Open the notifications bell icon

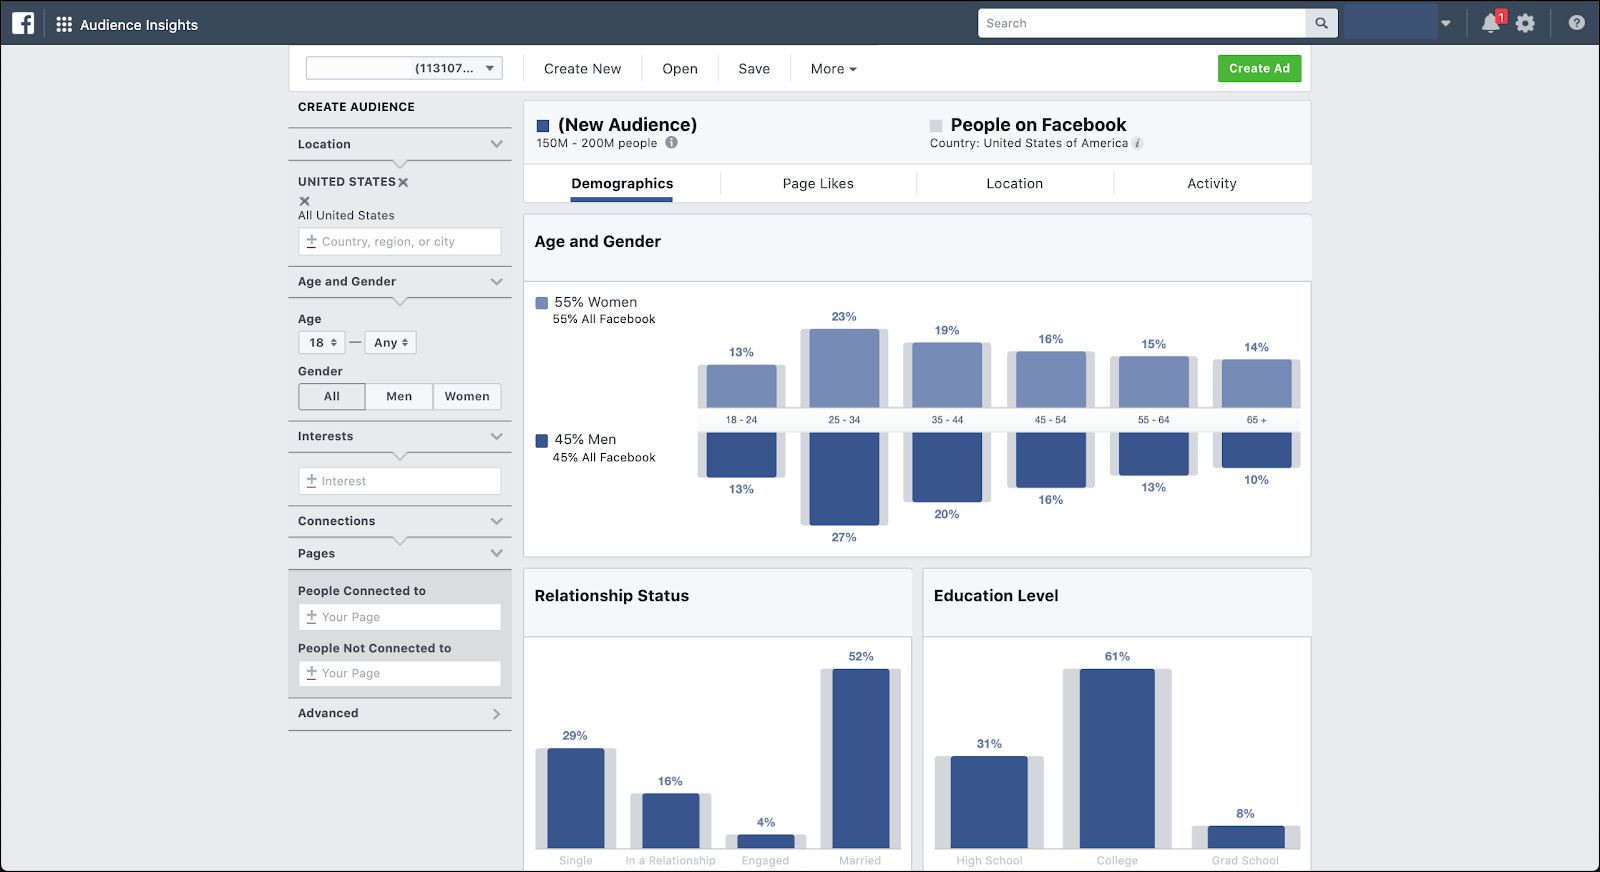click(1491, 23)
